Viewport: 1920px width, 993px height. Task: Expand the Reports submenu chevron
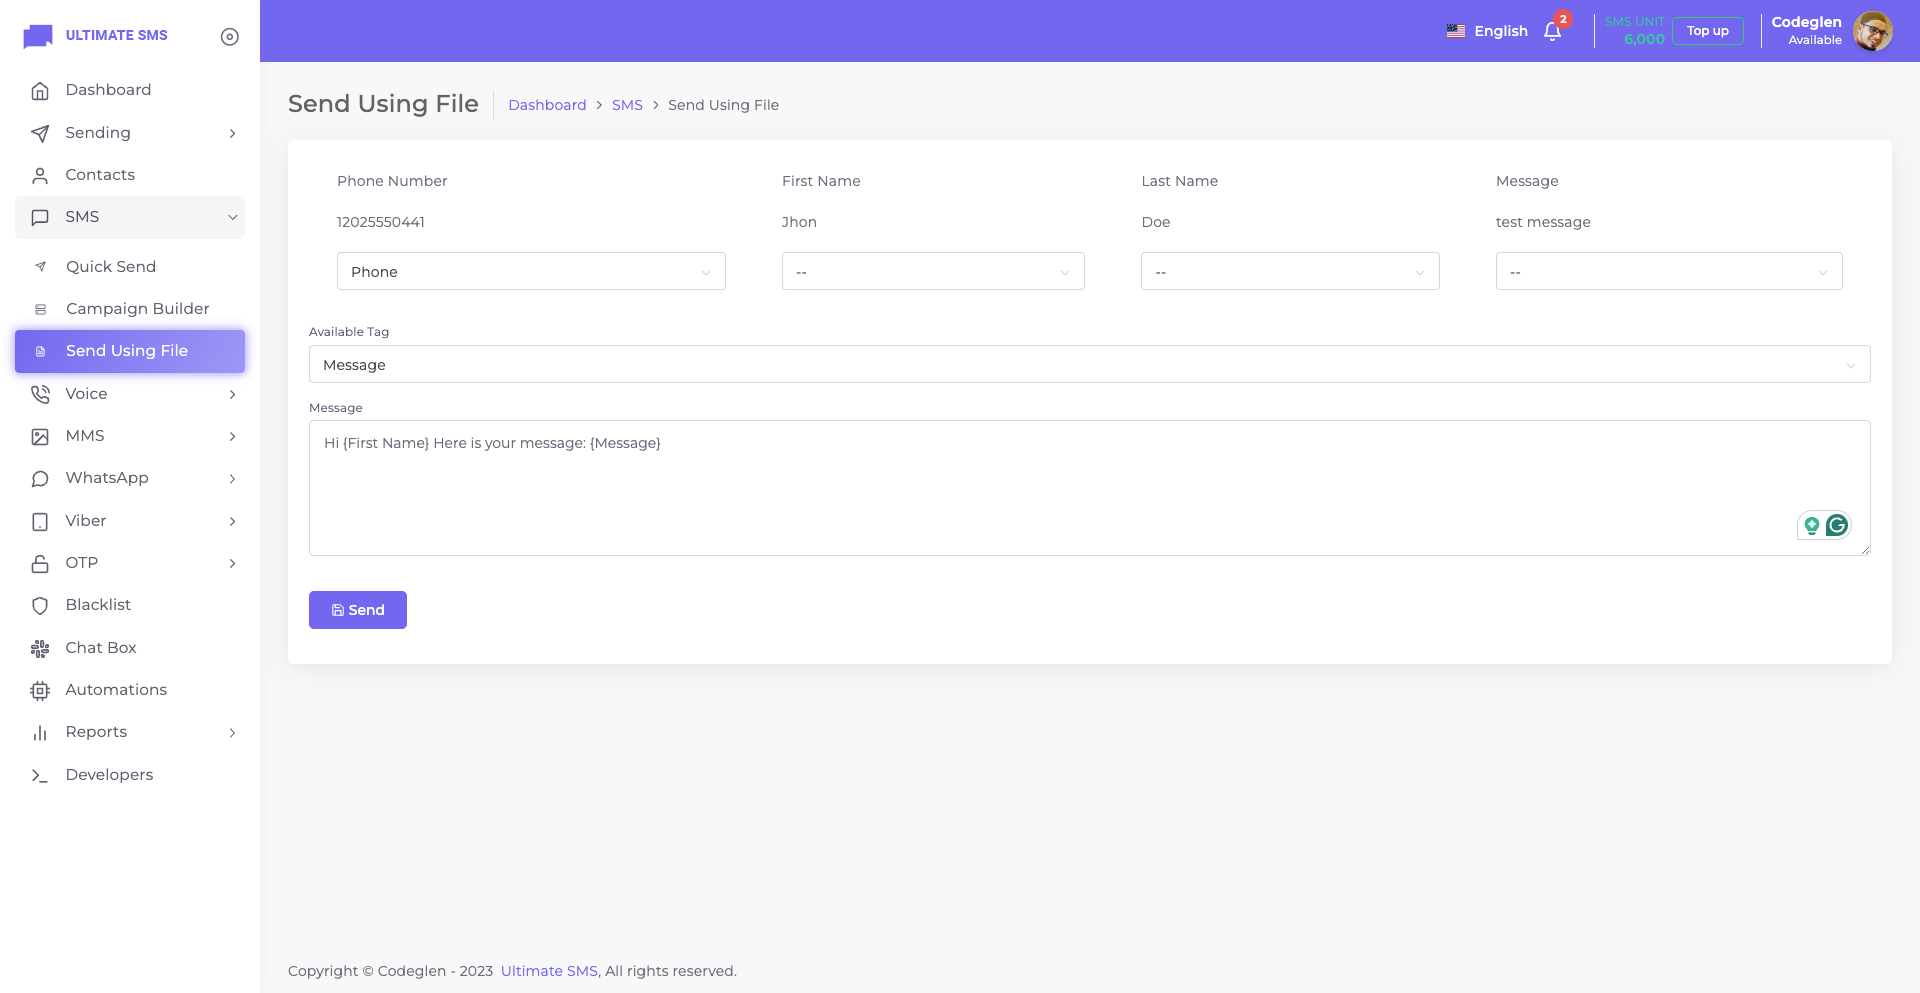[232, 733]
